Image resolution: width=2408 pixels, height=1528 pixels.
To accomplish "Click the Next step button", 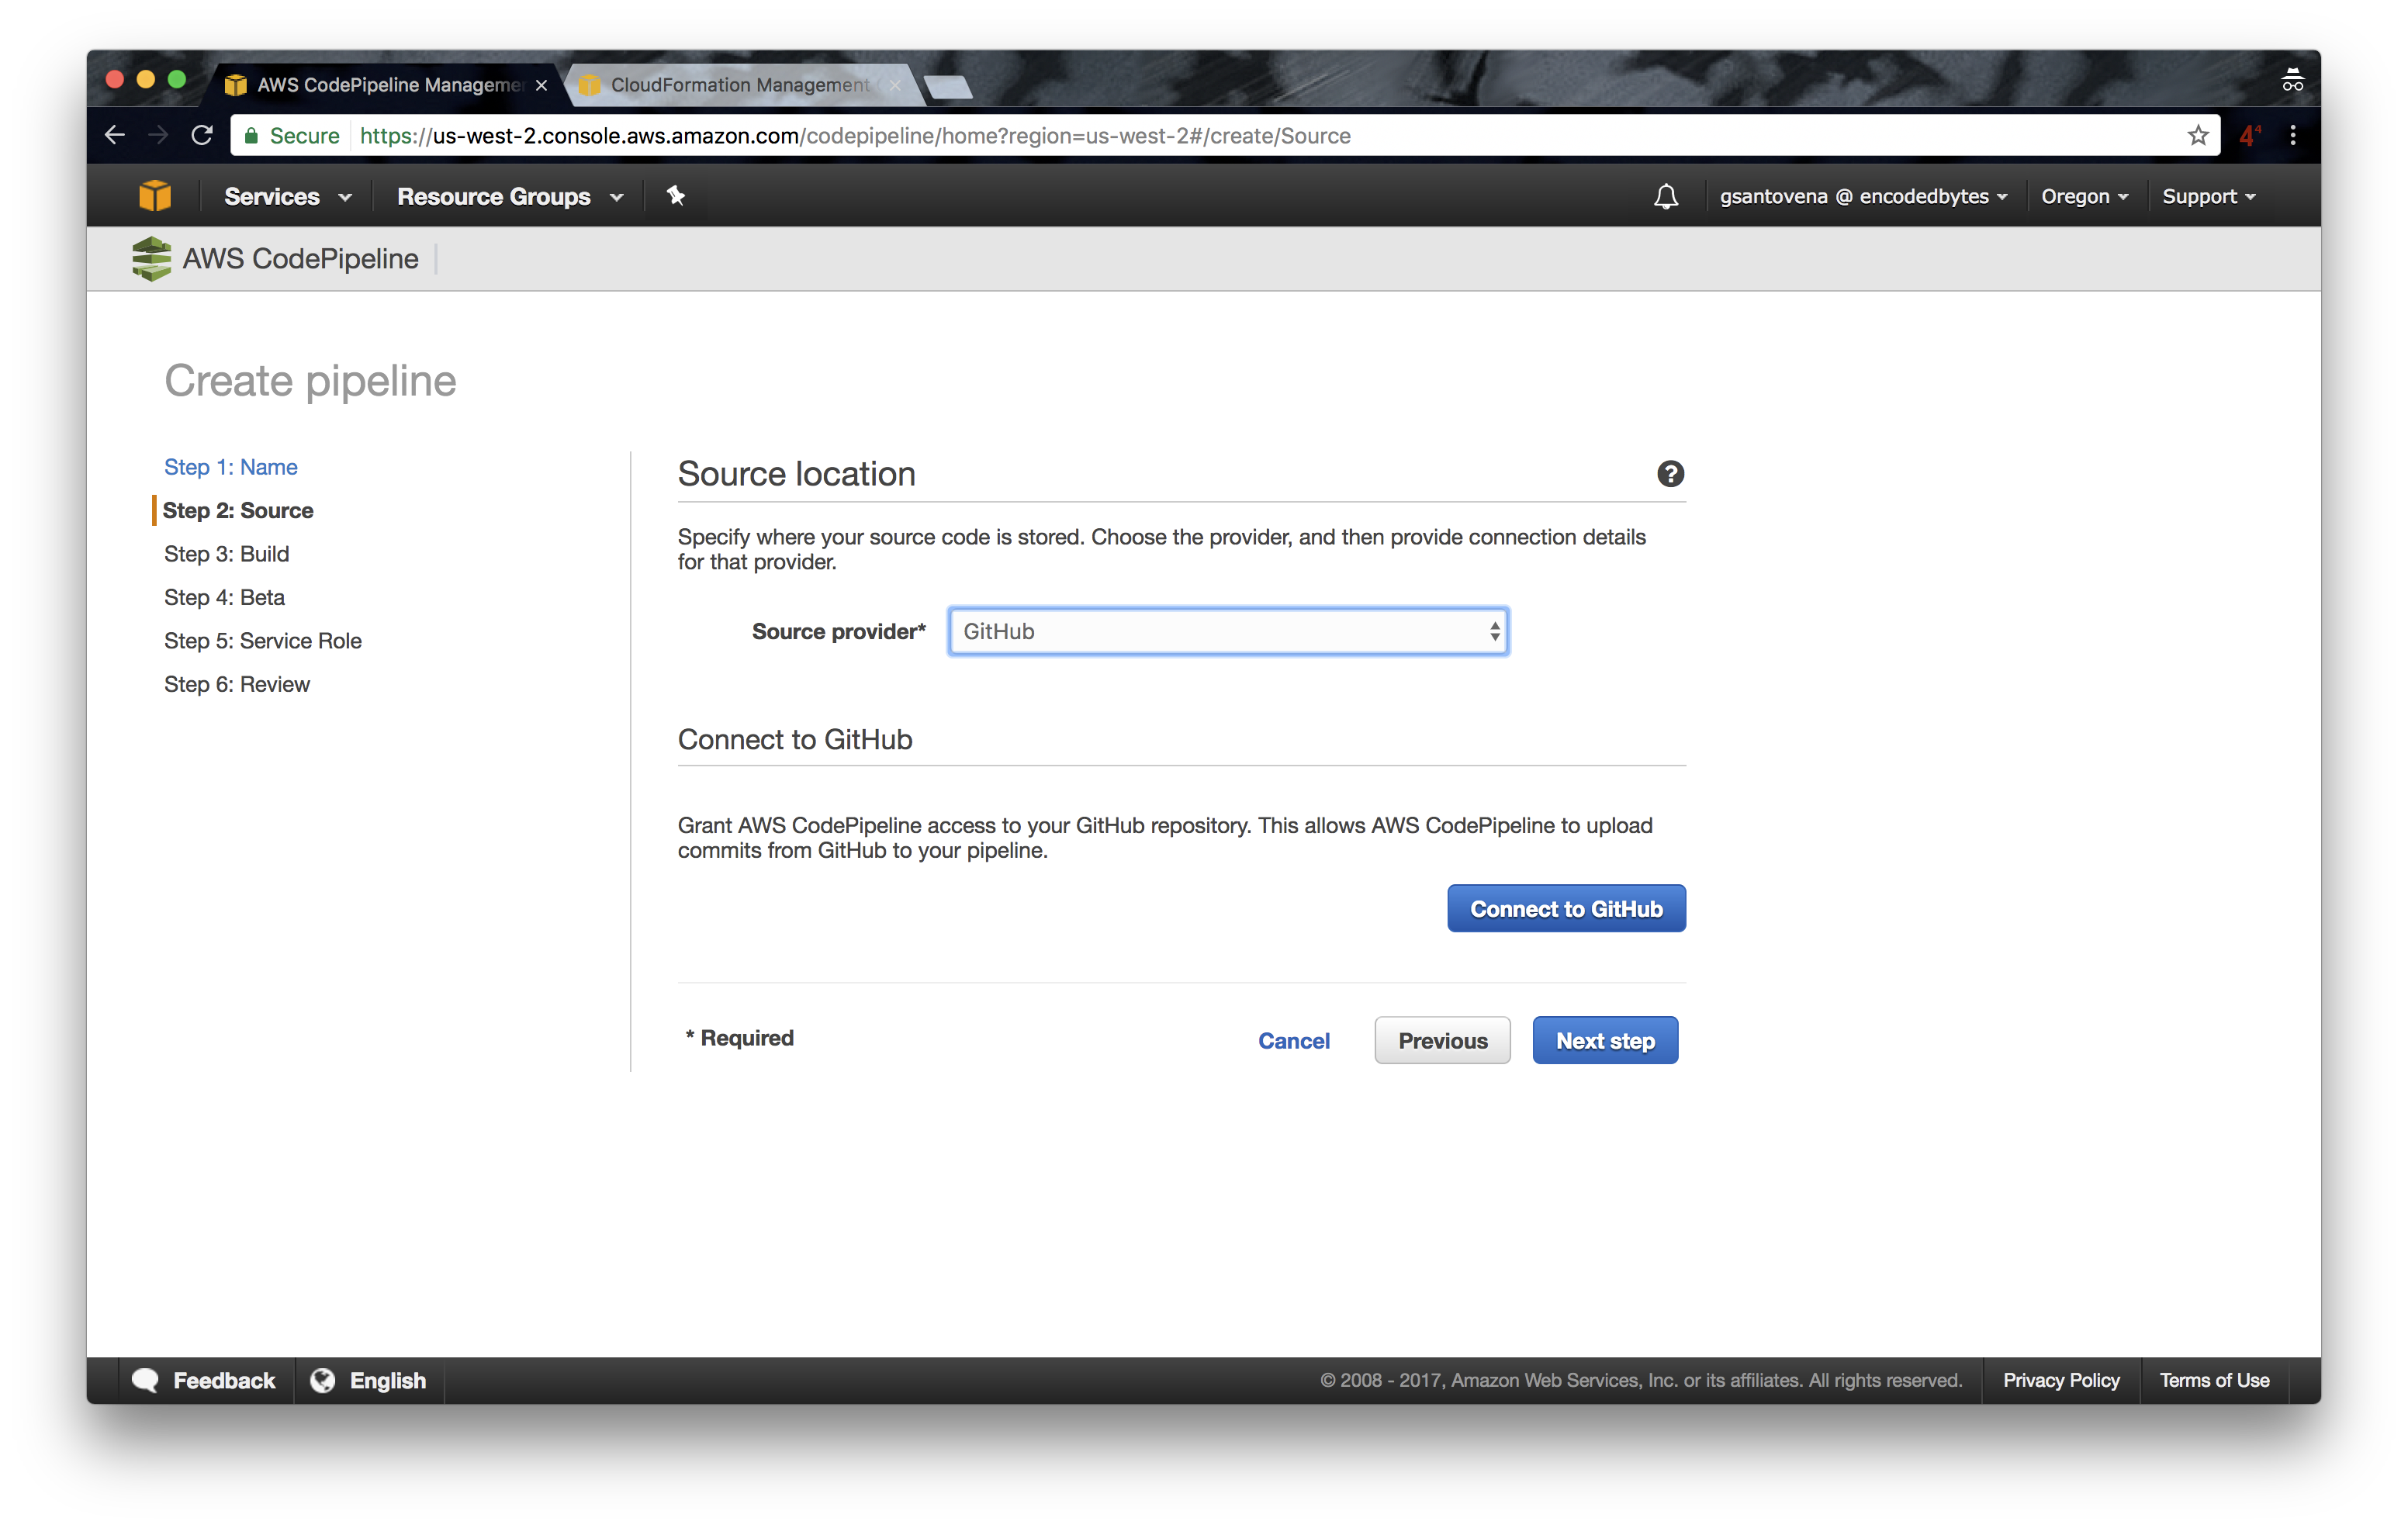I will (1604, 1041).
